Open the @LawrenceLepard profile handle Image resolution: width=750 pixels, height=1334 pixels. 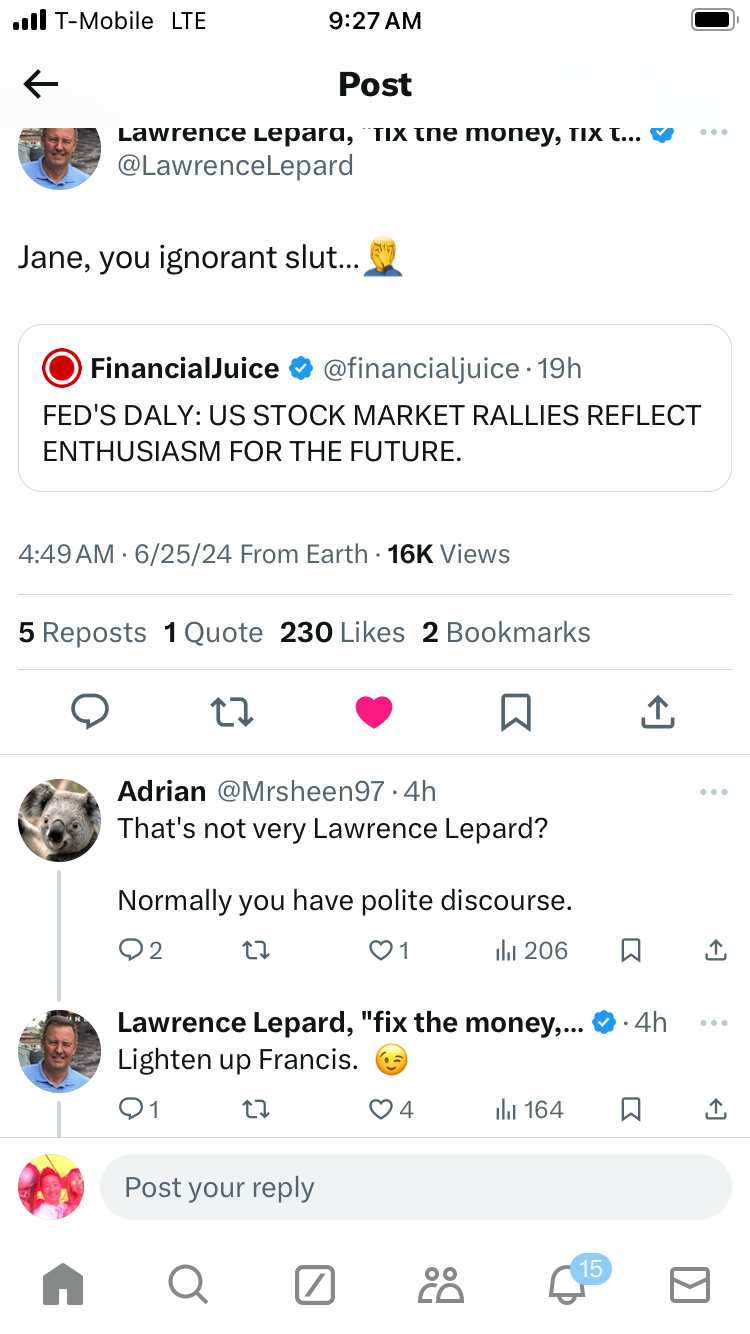(235, 165)
